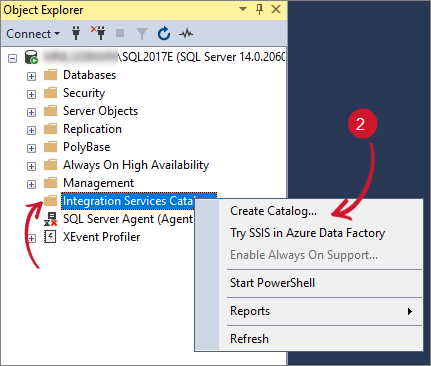The width and height of the screenshot is (431, 366).
Task: Select the Server Objects tree label
Action: pyautogui.click(x=100, y=111)
